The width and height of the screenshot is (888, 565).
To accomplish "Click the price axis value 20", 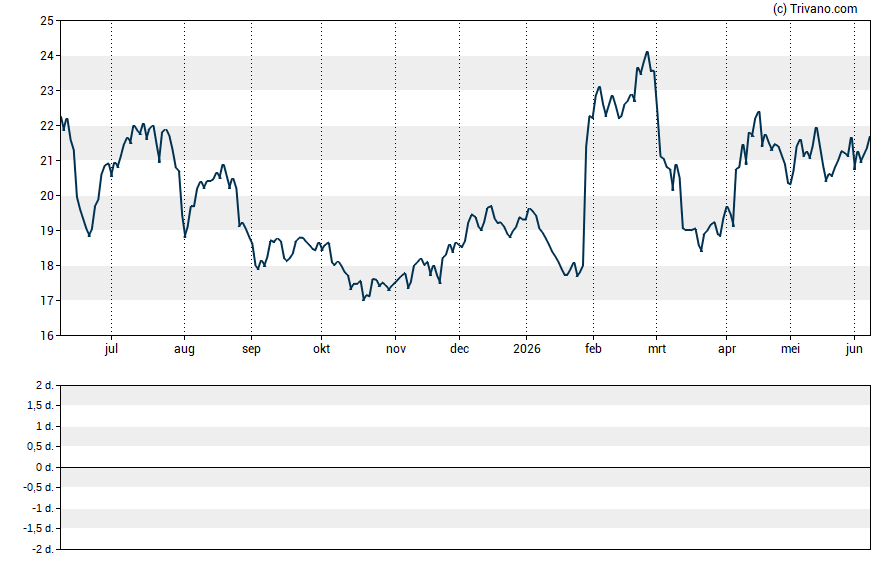I will click(46, 196).
